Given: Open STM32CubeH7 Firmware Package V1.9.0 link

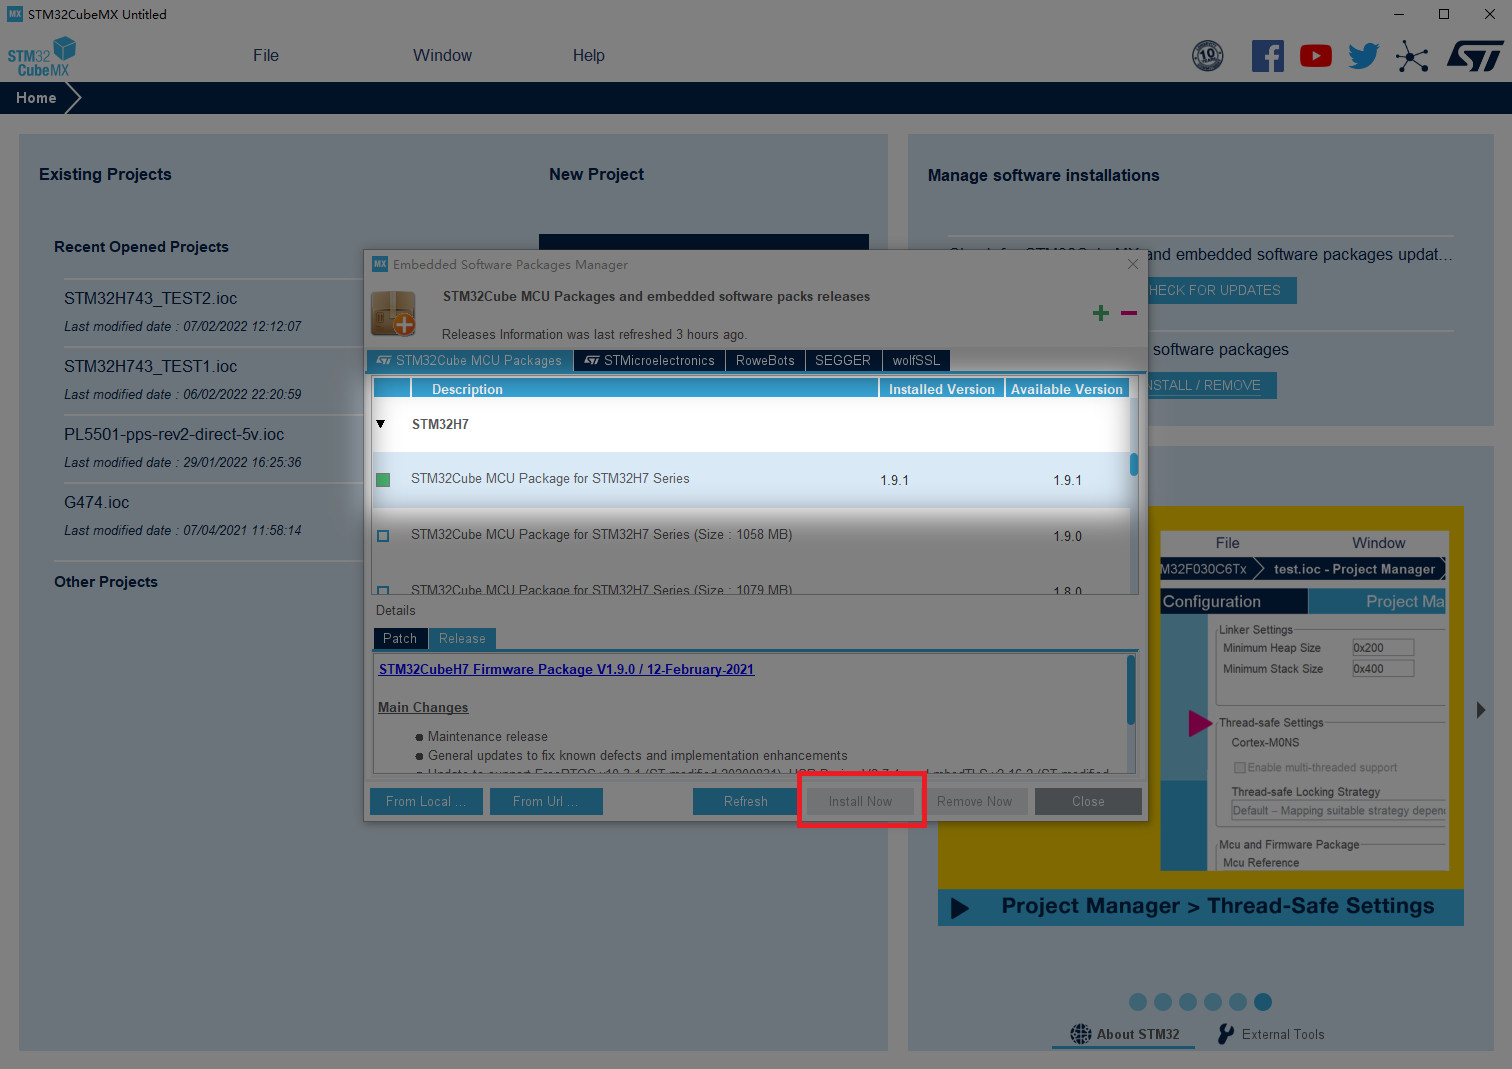Looking at the screenshot, I should [566, 669].
